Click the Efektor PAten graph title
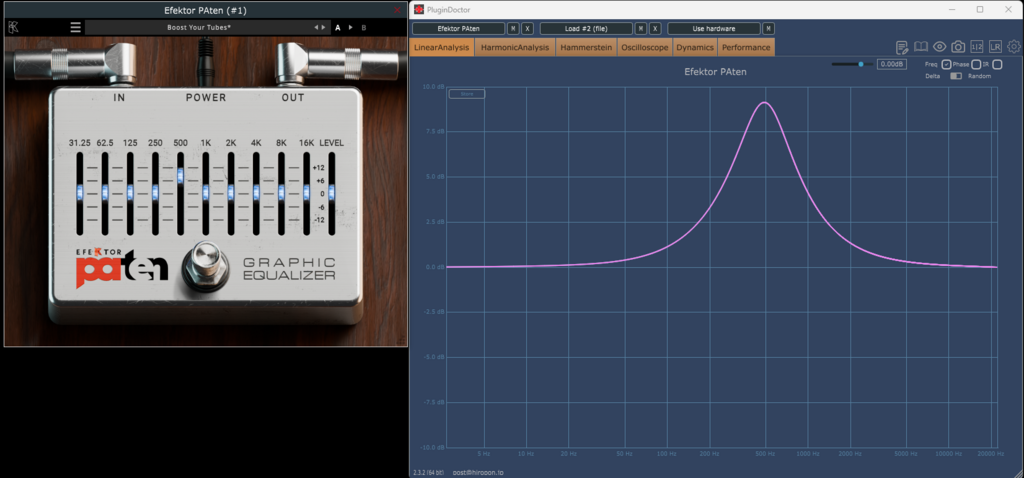The height and width of the screenshot is (478, 1024). (715, 72)
